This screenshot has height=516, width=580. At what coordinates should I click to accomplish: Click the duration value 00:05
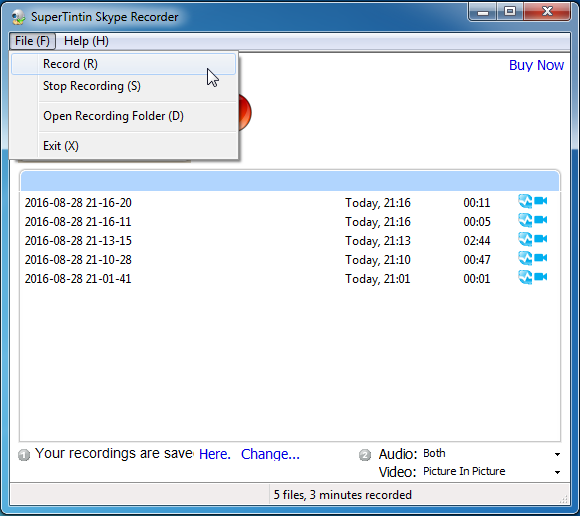click(x=476, y=222)
